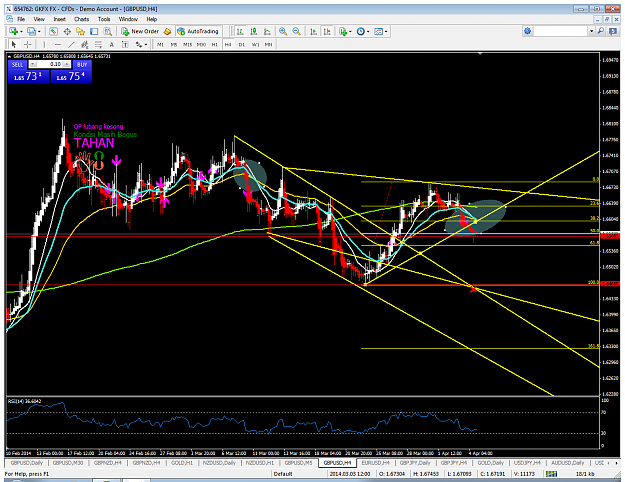Open the View menu
Screen dimensions: 625x482
(x=39, y=19)
